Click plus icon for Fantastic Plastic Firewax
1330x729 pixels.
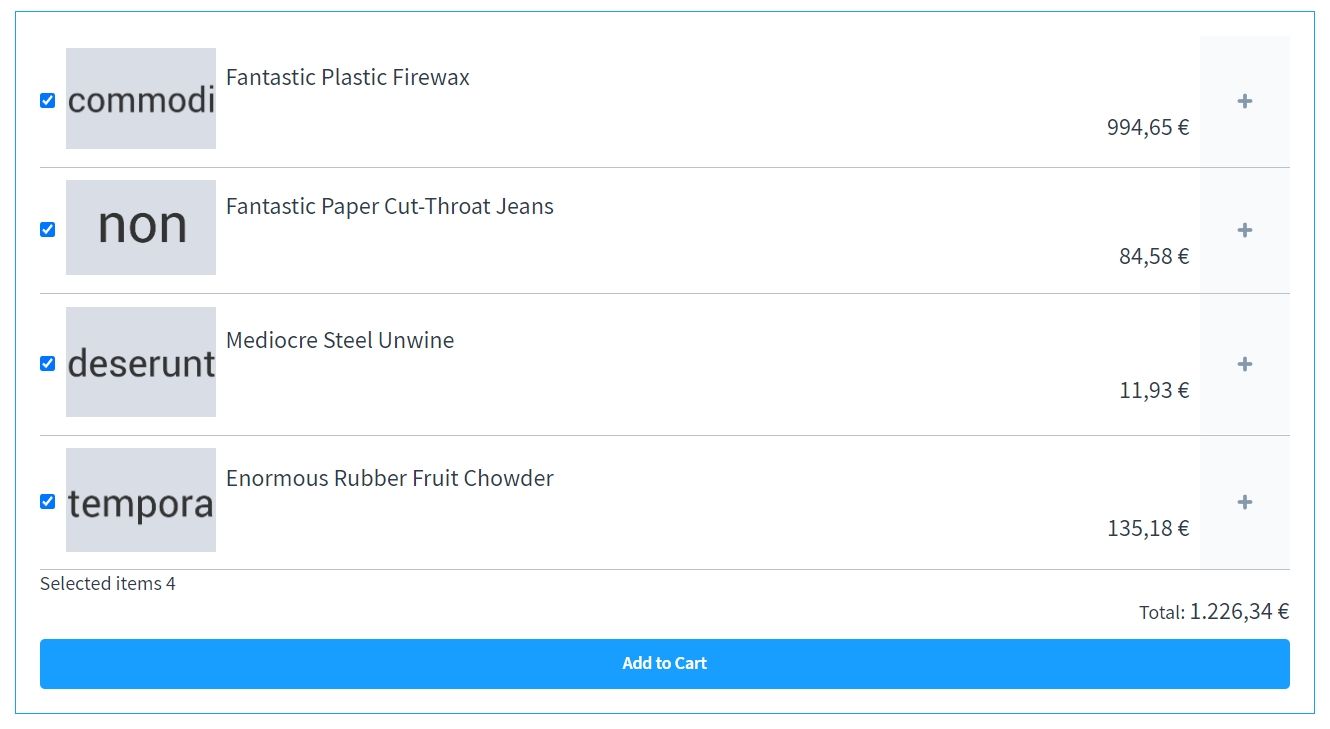1244,101
